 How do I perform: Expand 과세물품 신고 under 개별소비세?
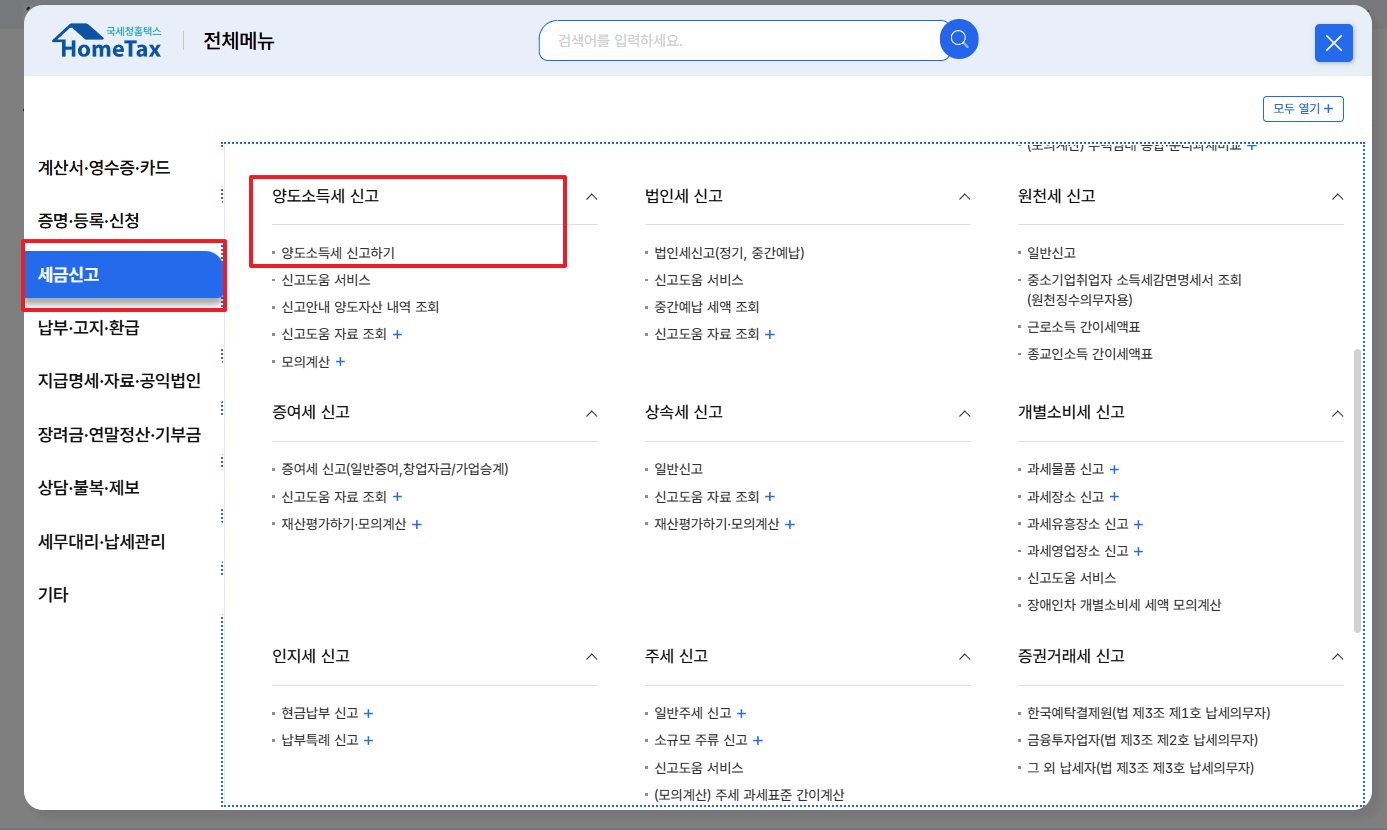1114,467
